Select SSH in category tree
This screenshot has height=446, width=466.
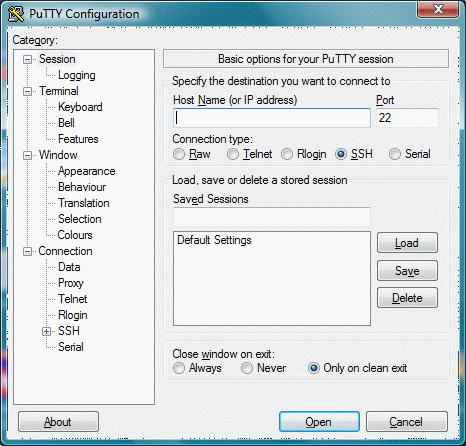(69, 331)
